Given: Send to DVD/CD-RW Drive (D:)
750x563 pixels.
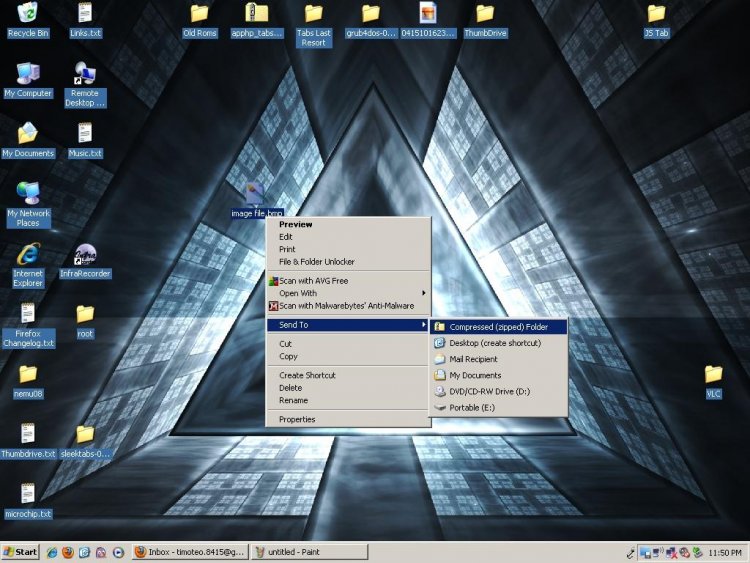Looking at the screenshot, I should point(499,392).
